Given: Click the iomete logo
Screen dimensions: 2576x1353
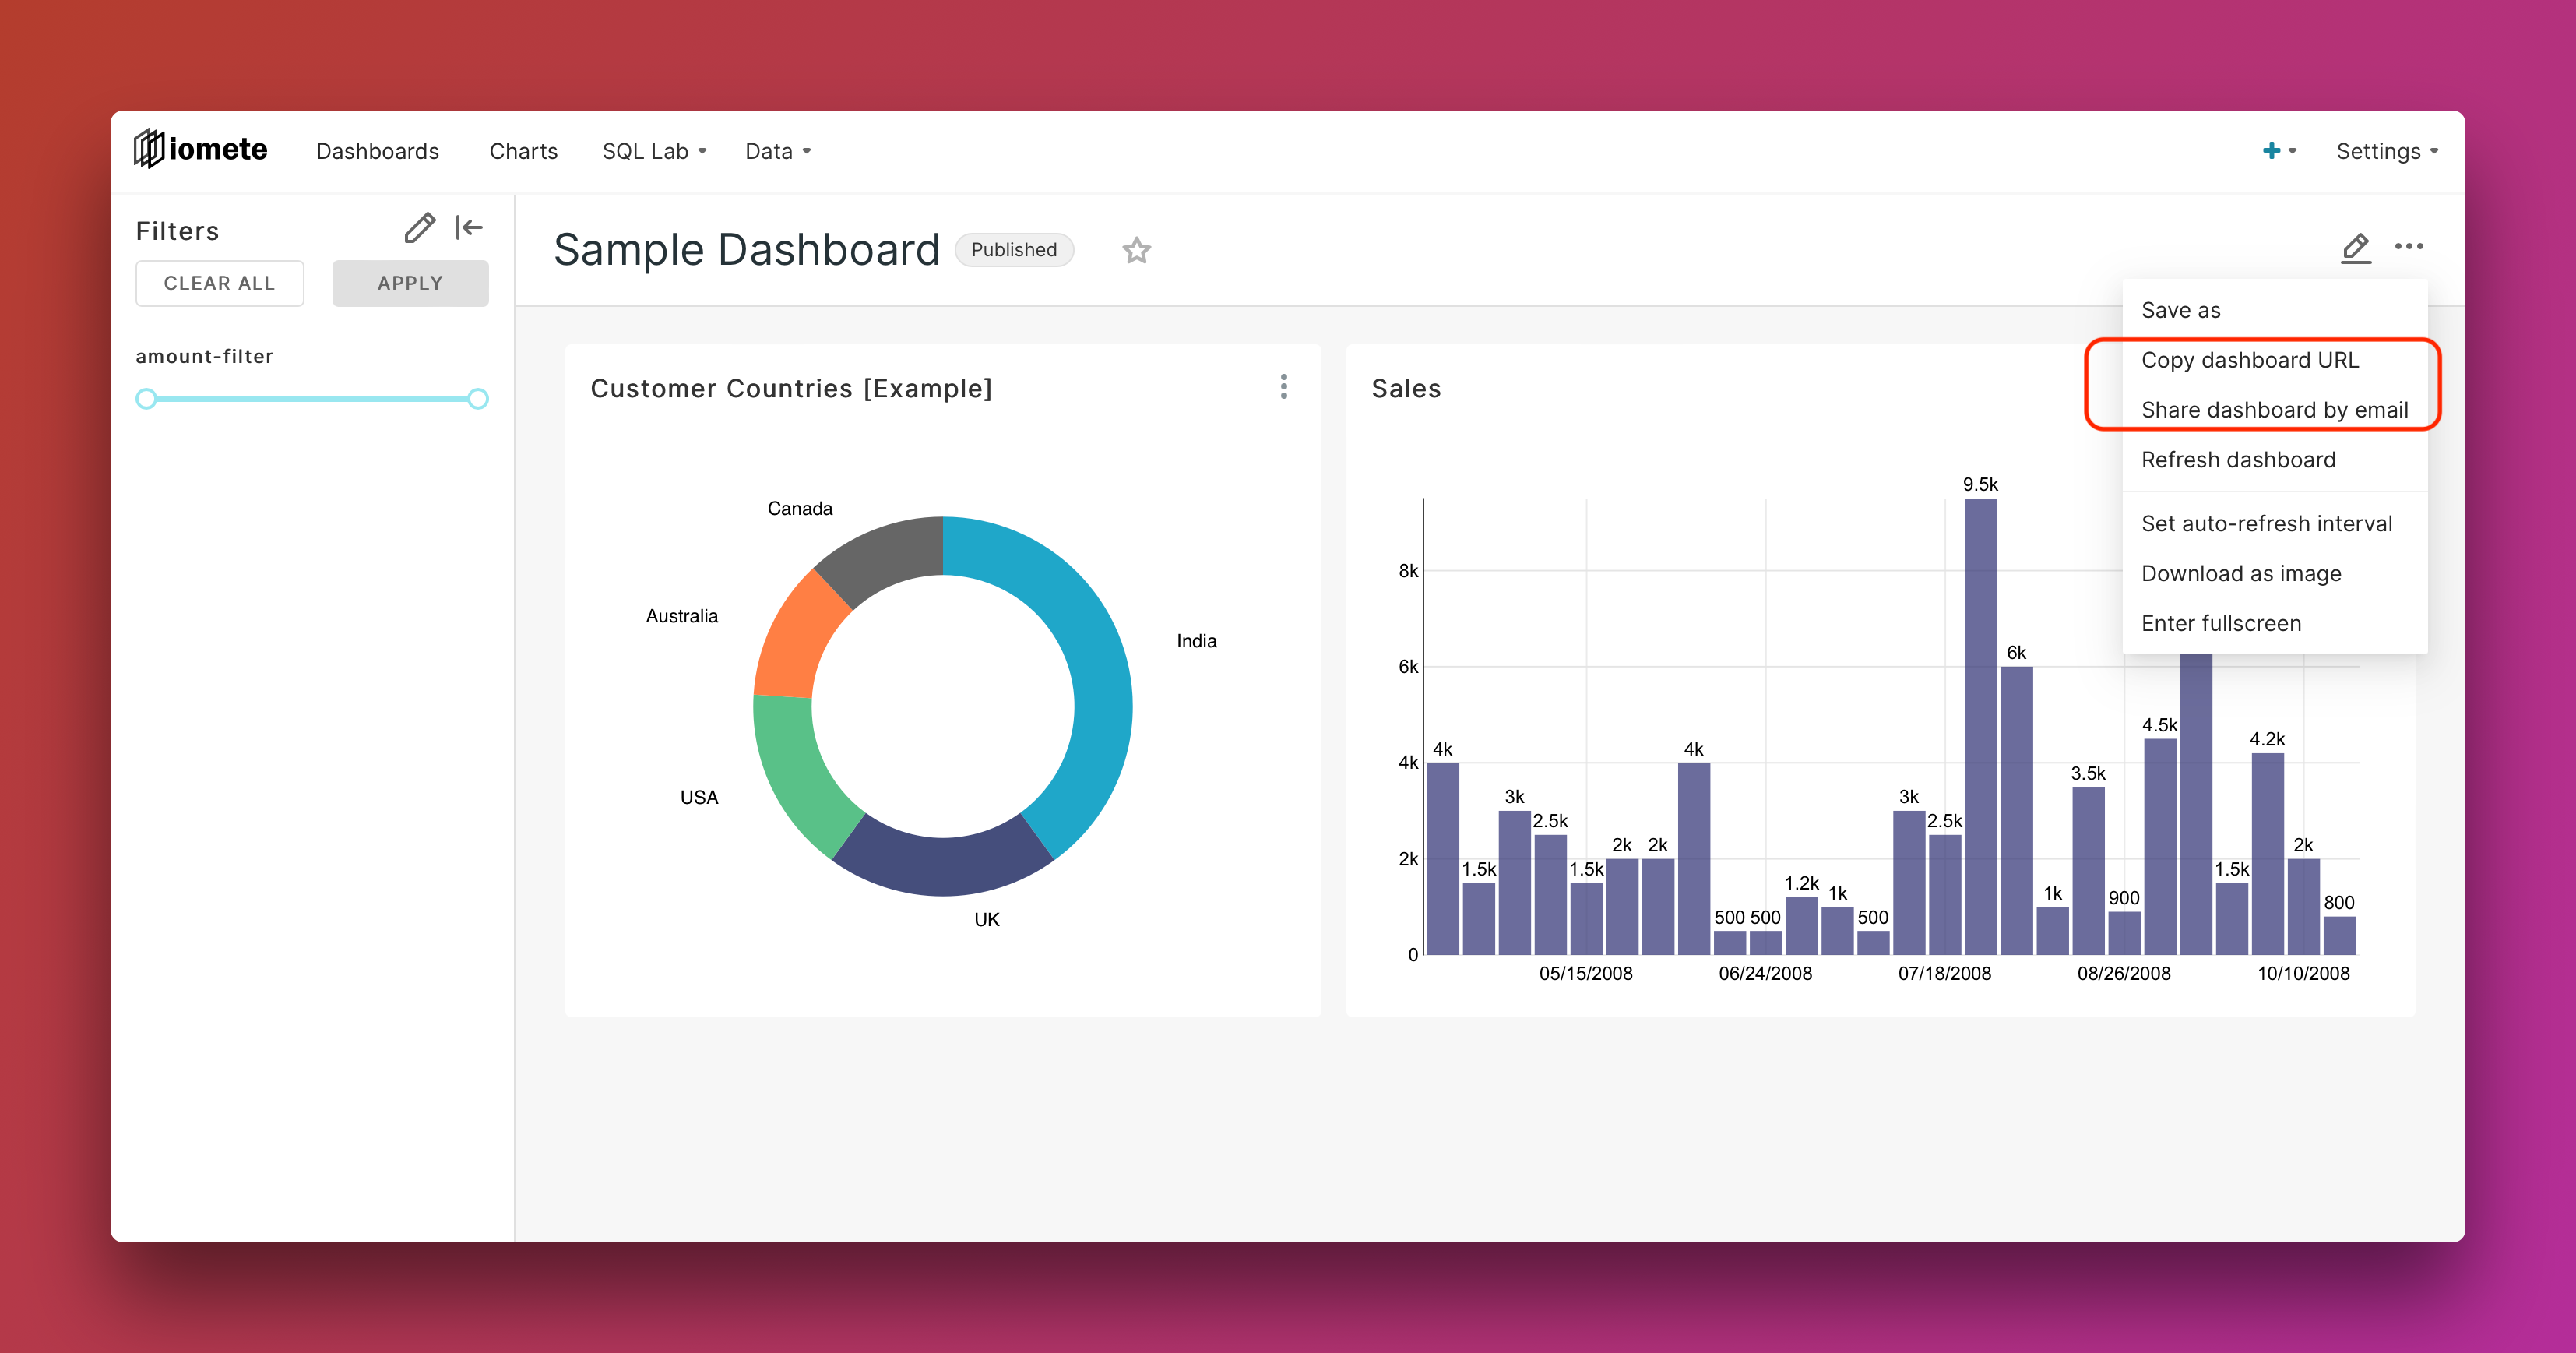Looking at the screenshot, I should tap(201, 150).
